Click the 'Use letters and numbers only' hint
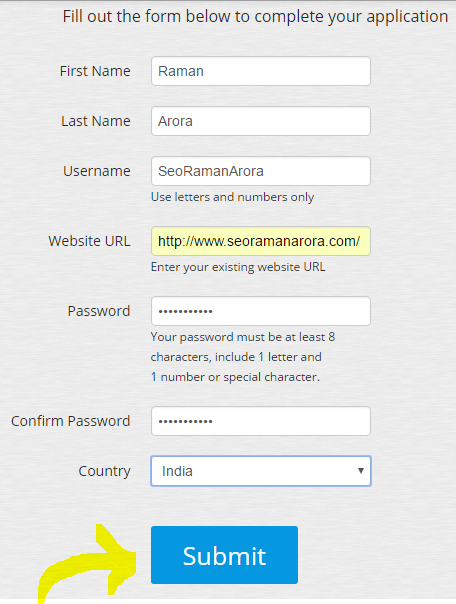 point(232,197)
